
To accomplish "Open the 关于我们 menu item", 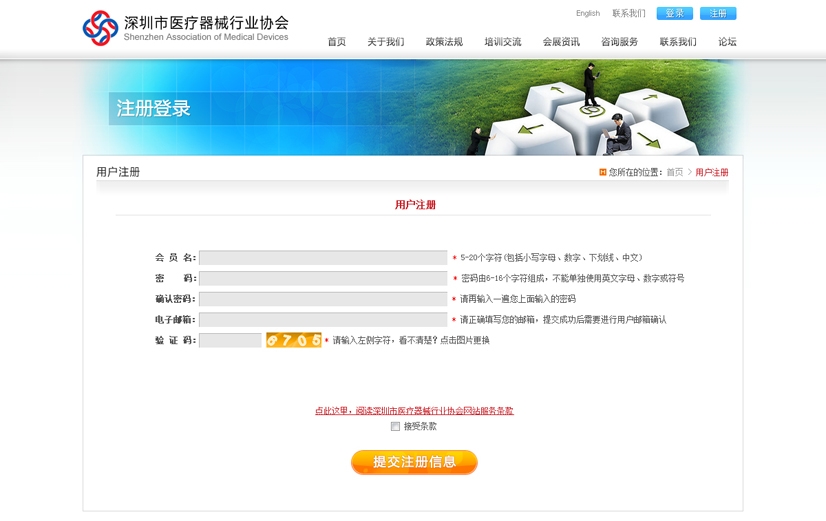I will (x=385, y=42).
